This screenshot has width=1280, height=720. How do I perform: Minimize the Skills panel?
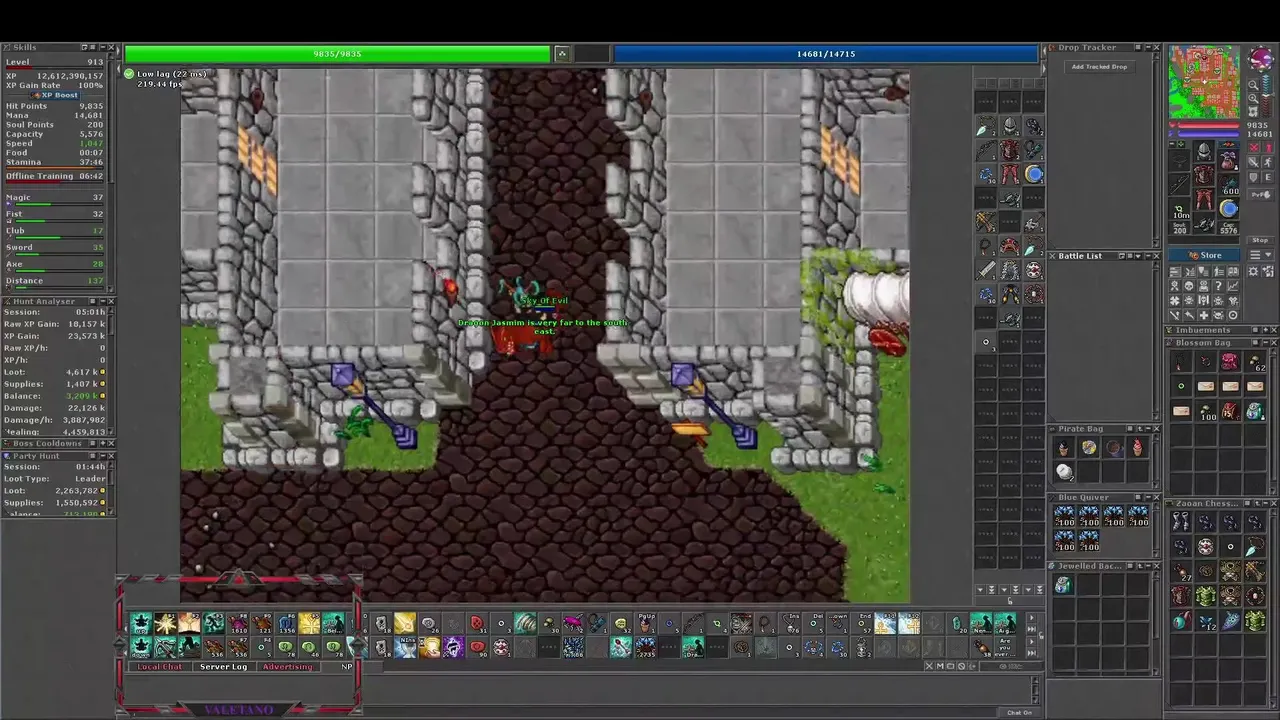(102, 48)
